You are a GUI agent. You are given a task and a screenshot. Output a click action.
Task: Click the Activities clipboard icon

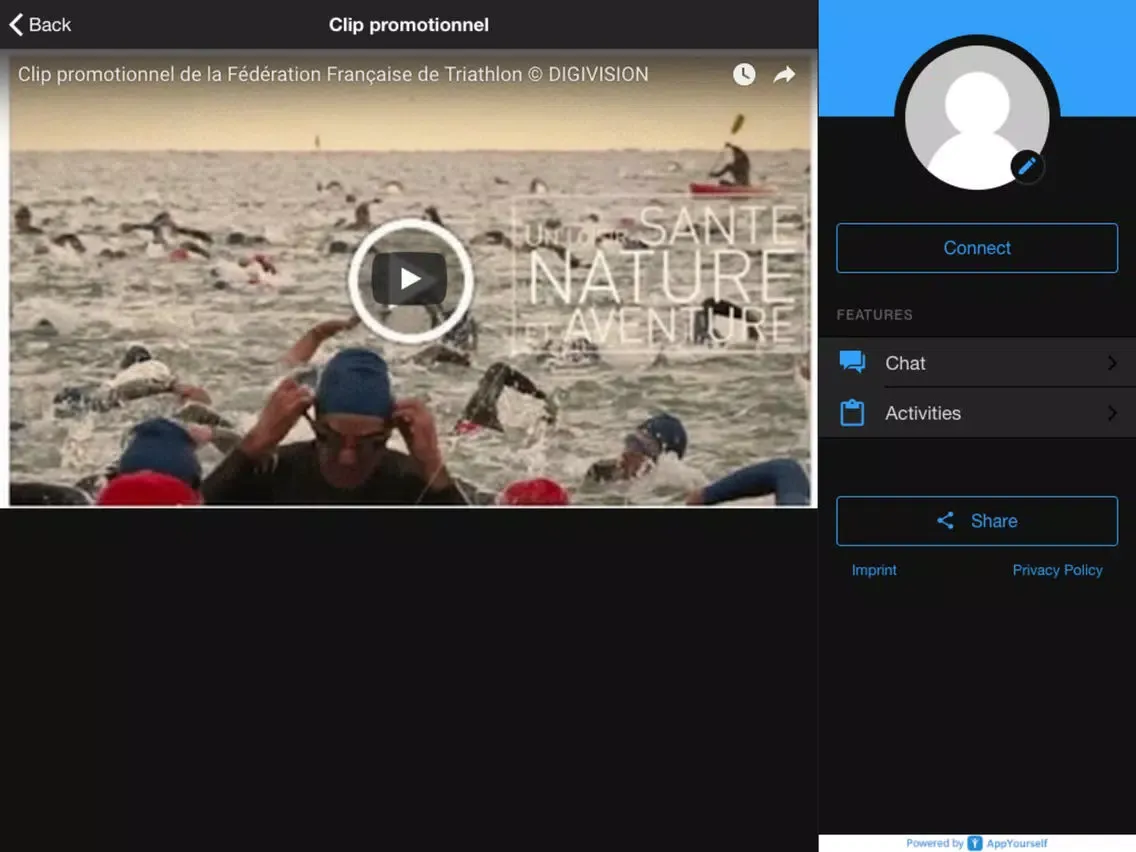pos(852,412)
